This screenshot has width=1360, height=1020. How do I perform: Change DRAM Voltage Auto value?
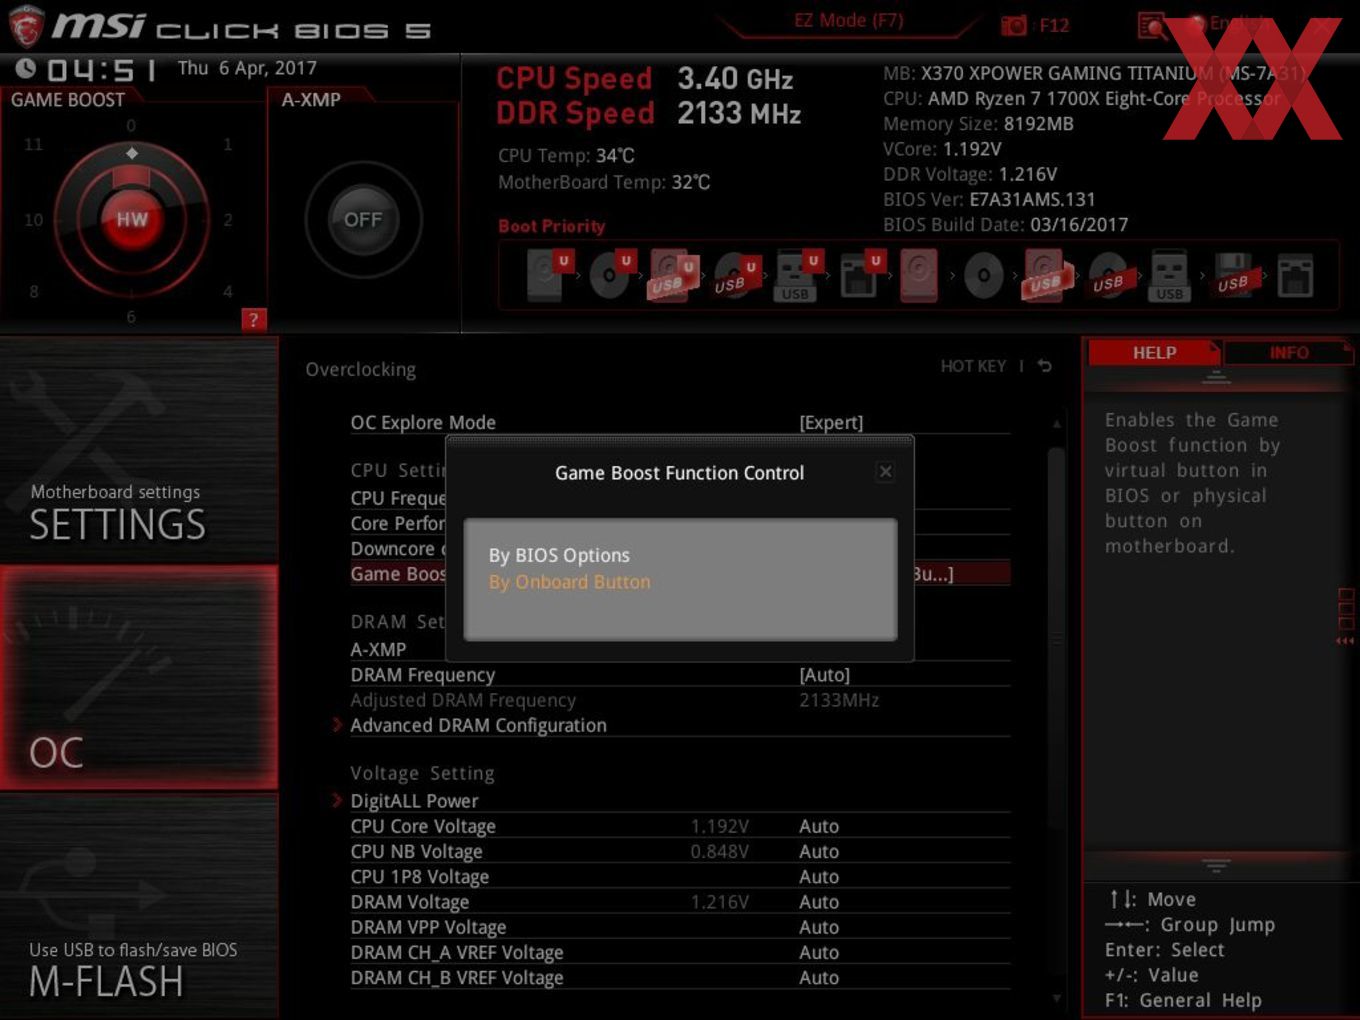[819, 902]
